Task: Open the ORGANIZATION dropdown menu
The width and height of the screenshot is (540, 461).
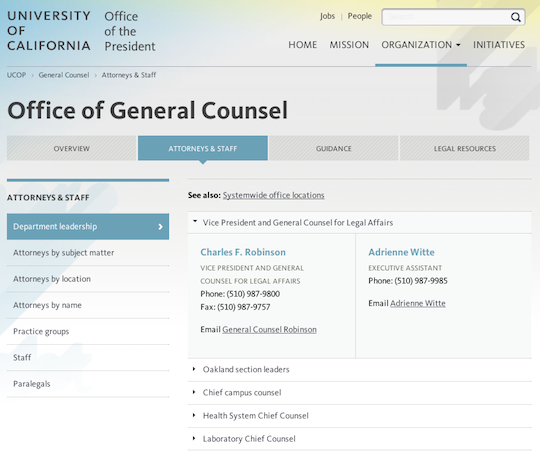Action: tap(421, 45)
